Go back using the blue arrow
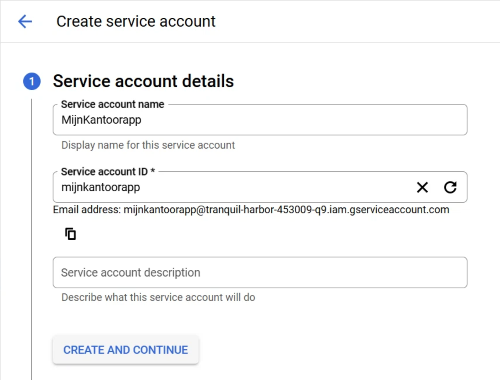The image size is (500, 380). [25, 22]
